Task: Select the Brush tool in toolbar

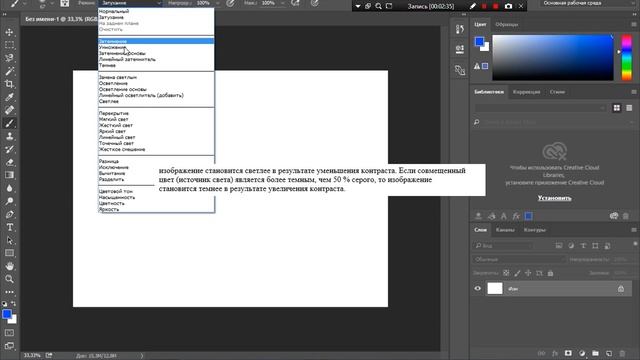Action: [x=9, y=123]
